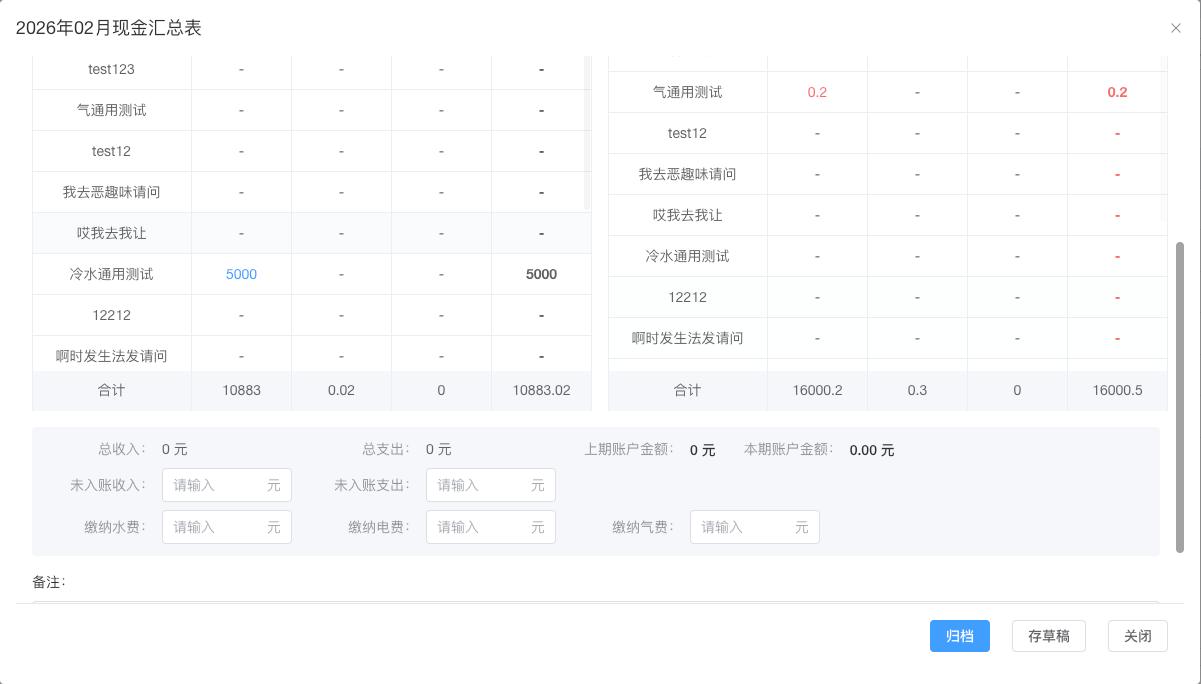Screen dimensions: 1201x684
Task: Select 哎我去我让 in right table
Action: click(888, 215)
